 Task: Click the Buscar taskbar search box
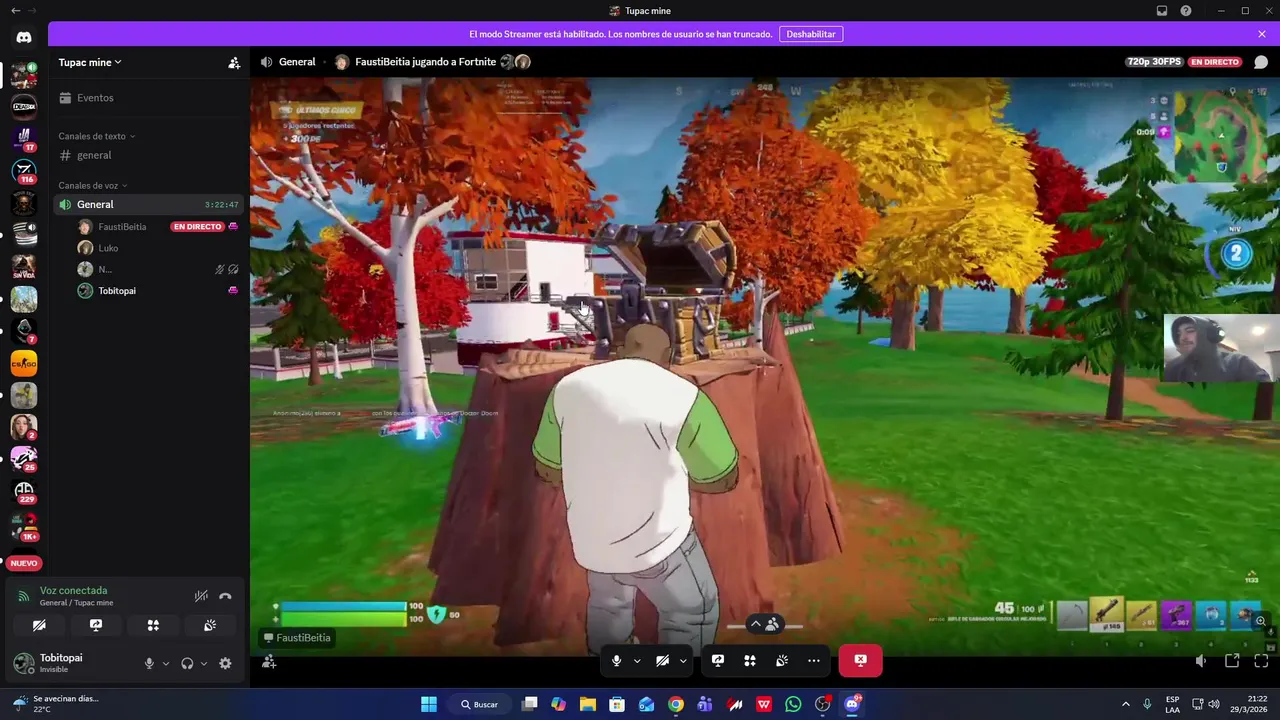point(480,704)
